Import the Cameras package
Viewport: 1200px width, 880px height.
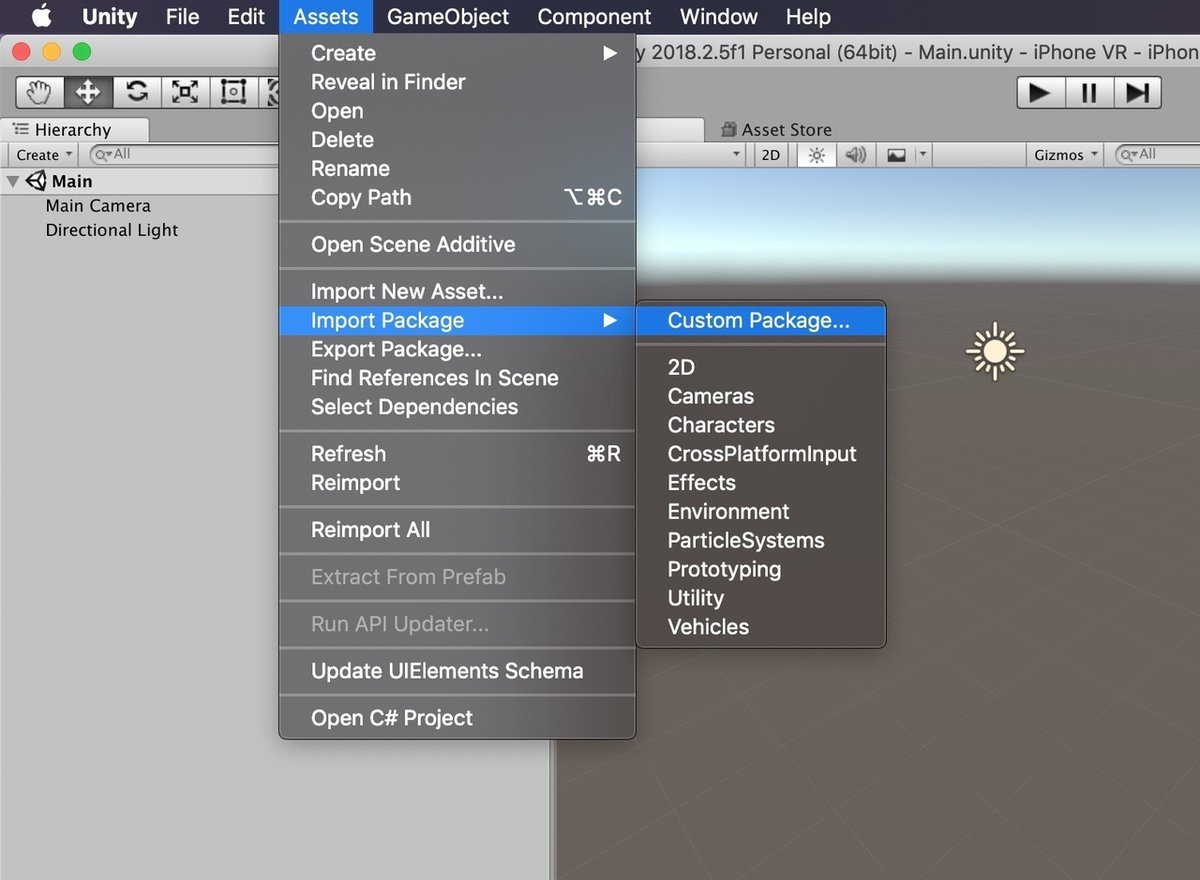pos(761,397)
